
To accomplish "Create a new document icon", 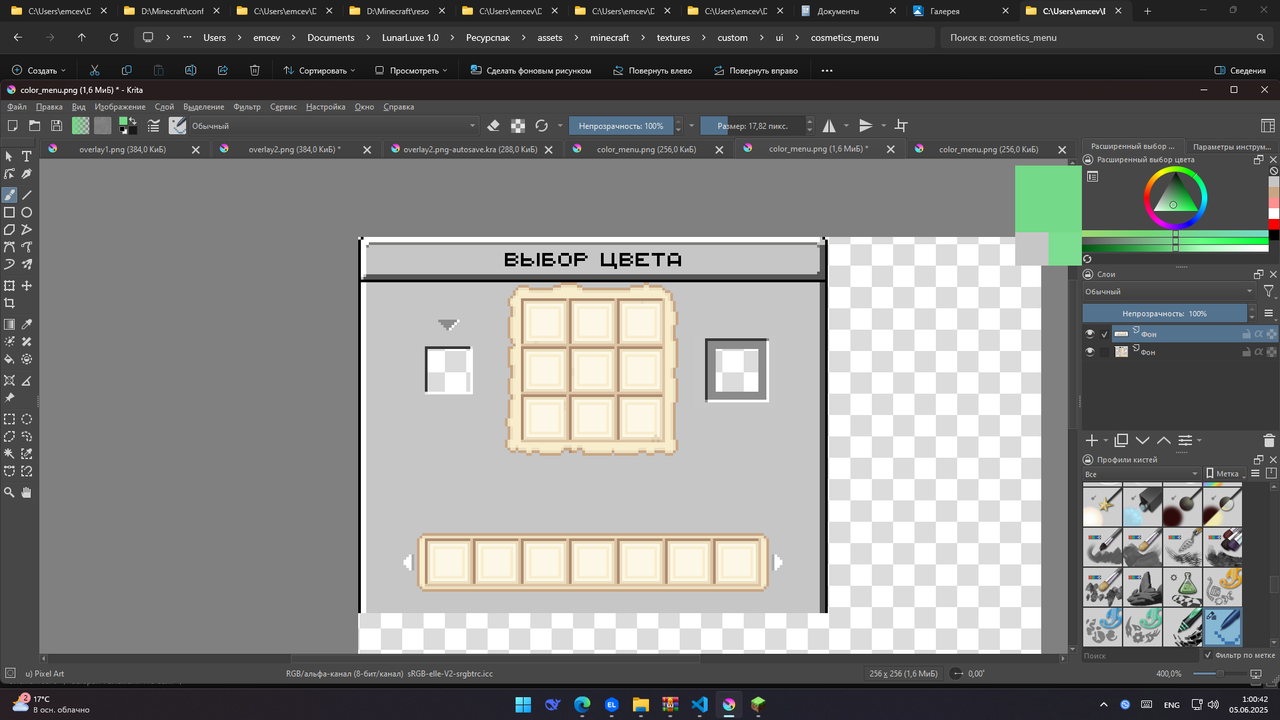I will (12, 126).
